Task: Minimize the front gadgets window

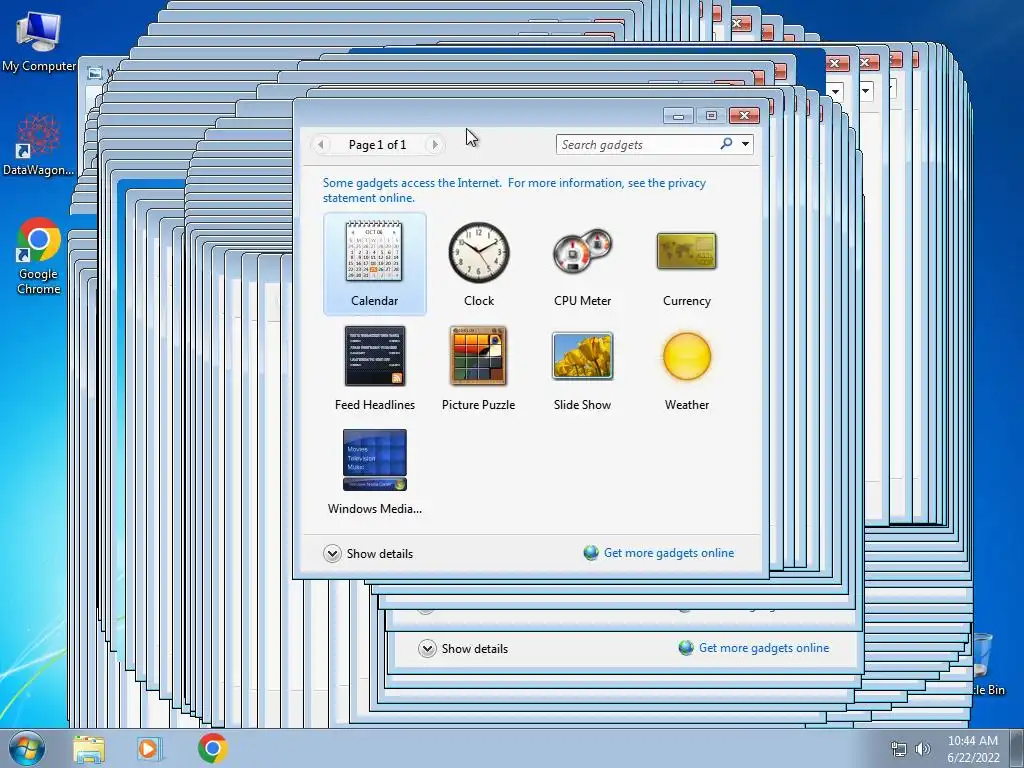Action: point(678,116)
